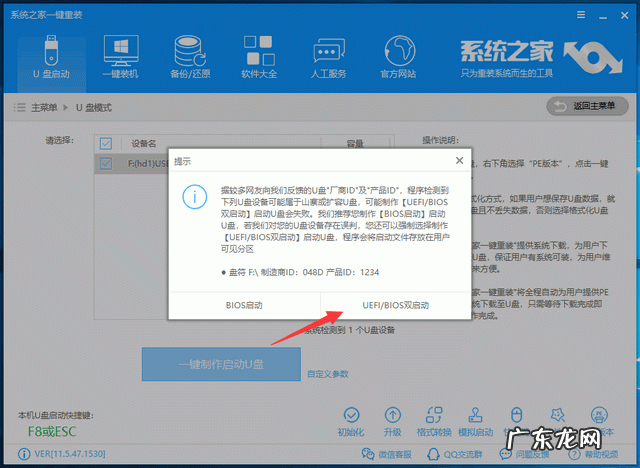
Task: Click the 系统之家 logo
Action: pos(541,58)
